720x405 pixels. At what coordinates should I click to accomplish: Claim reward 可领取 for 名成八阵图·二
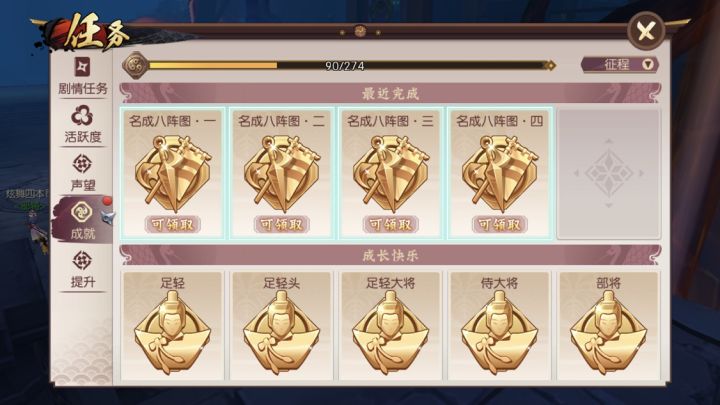[x=281, y=224]
